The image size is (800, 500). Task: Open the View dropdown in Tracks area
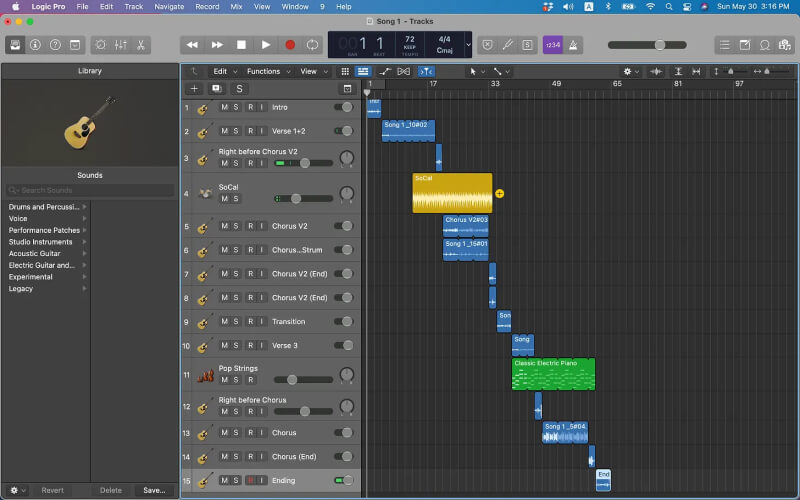point(313,71)
